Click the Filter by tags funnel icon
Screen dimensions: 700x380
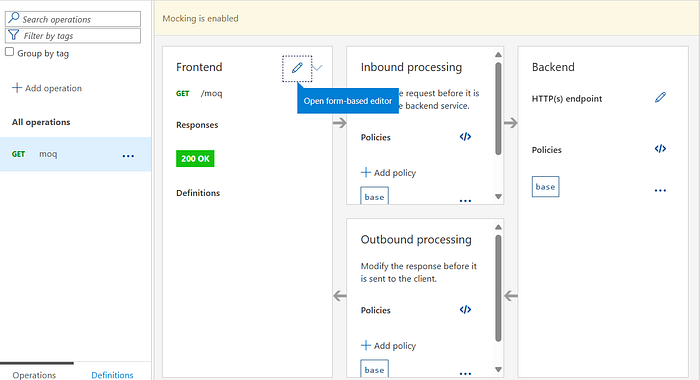tap(14, 35)
